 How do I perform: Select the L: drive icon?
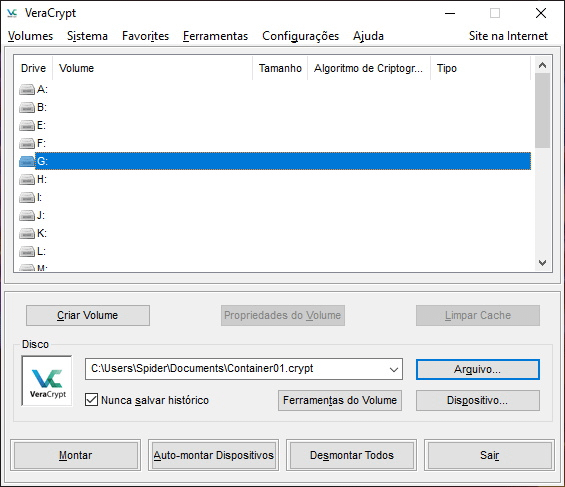tap(27, 251)
